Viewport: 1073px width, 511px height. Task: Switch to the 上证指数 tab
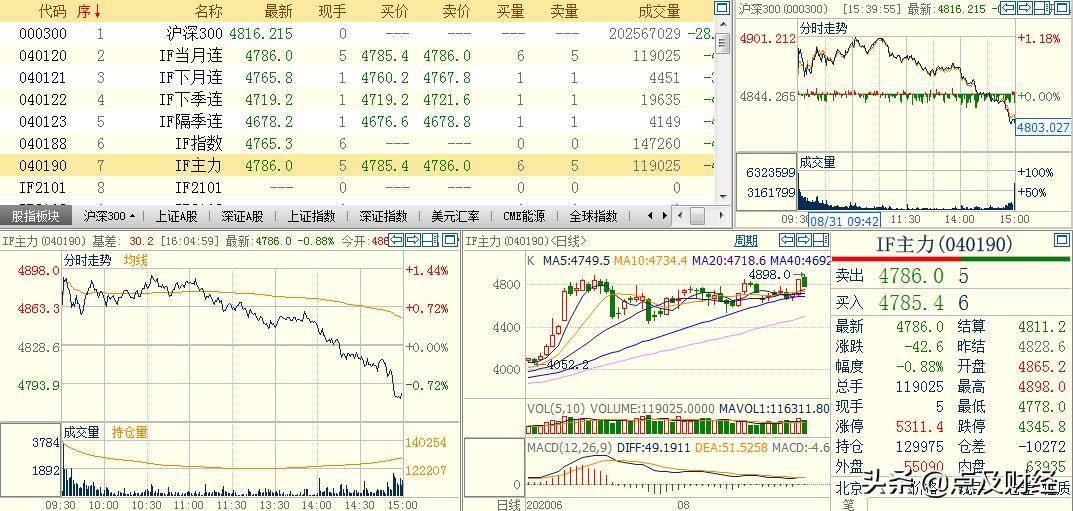coord(311,216)
